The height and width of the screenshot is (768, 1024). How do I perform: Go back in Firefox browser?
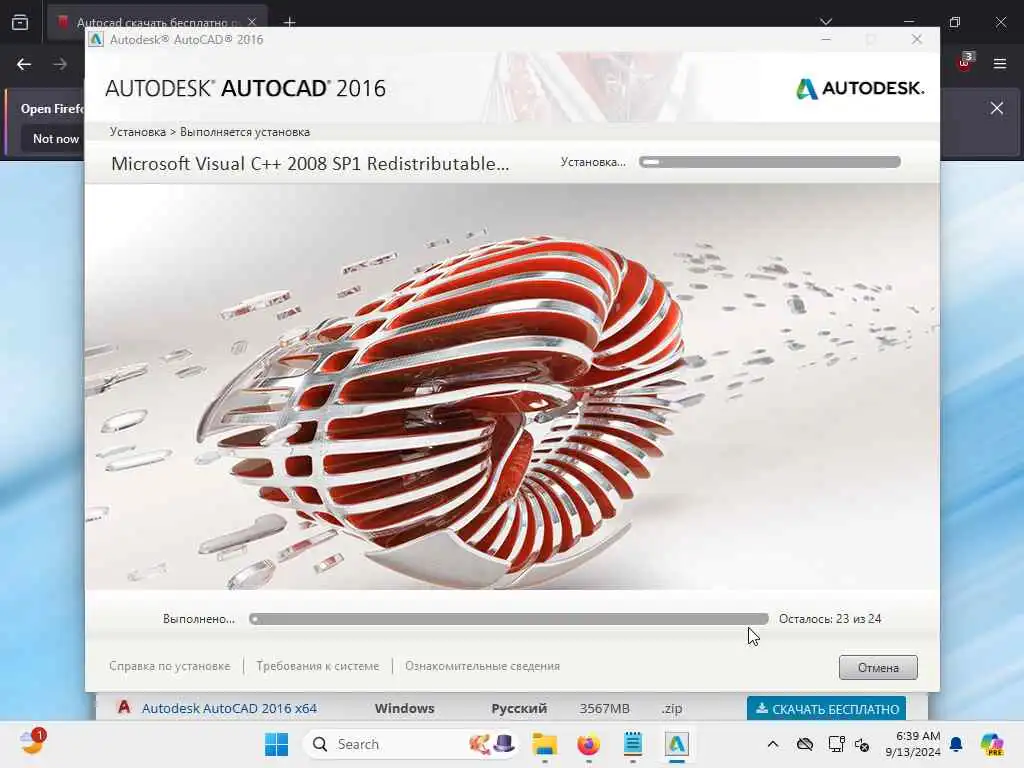tap(24, 64)
